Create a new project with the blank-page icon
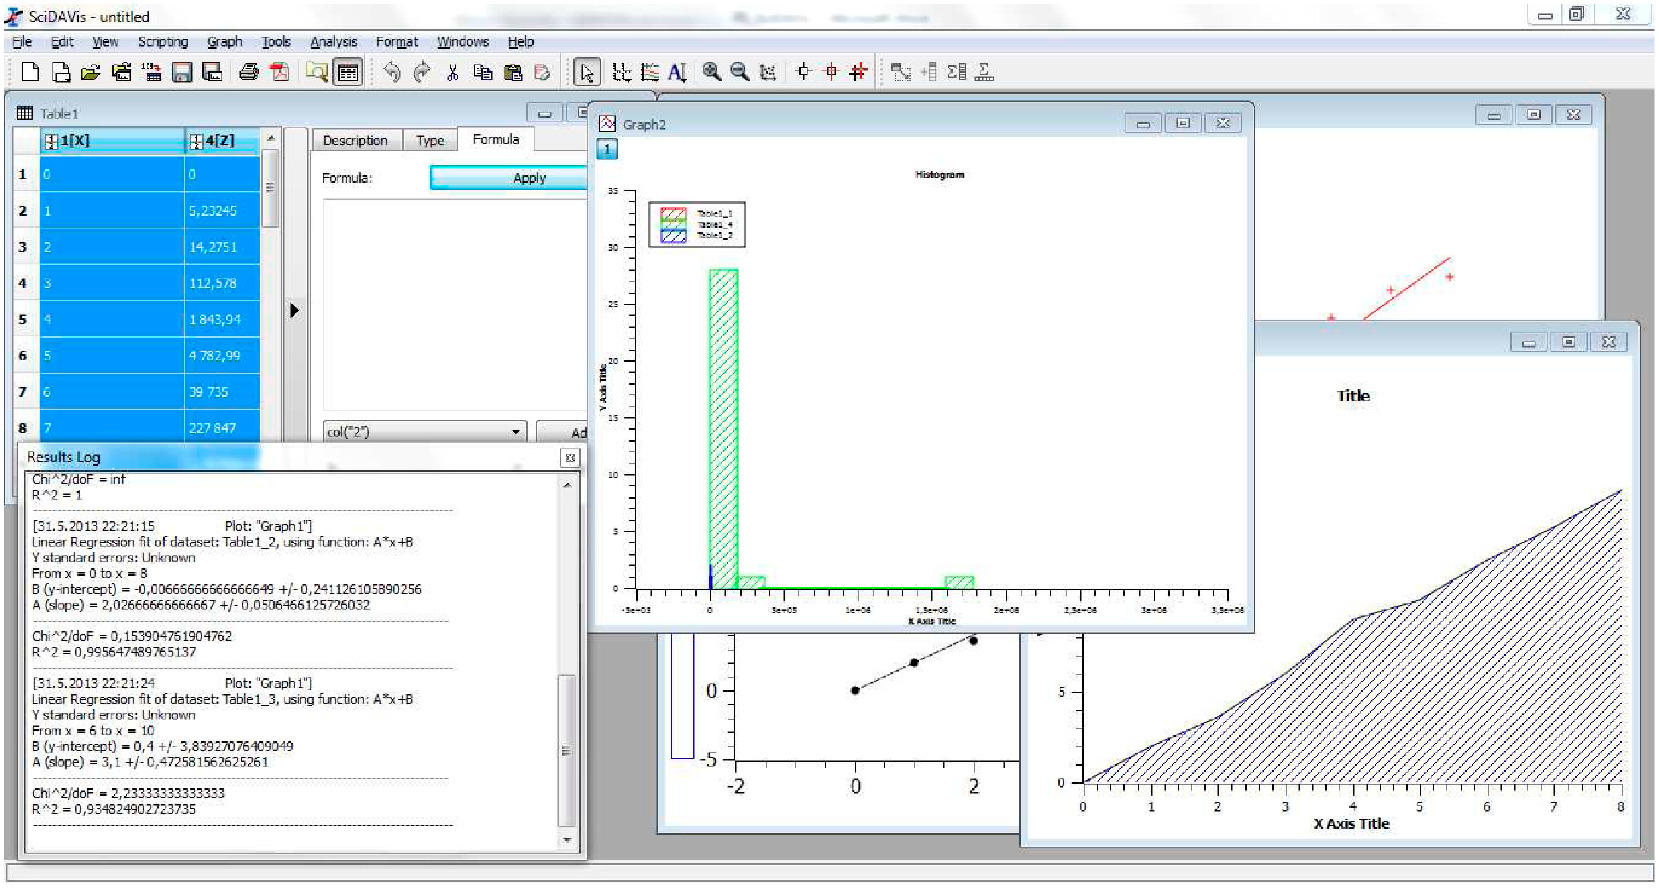The width and height of the screenshot is (1659, 888). pos(30,72)
